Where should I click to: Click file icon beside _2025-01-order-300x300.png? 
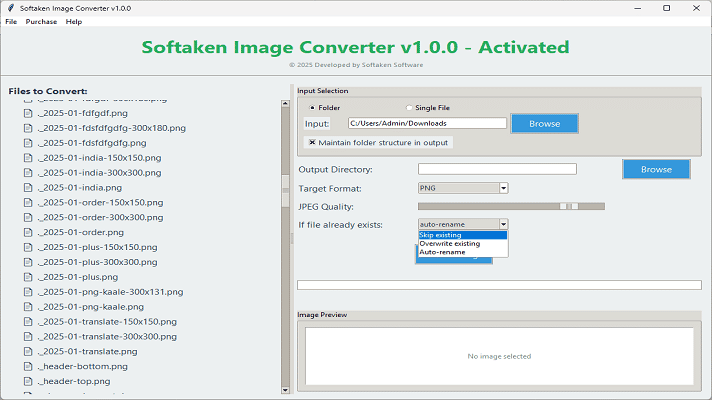tap(28, 217)
